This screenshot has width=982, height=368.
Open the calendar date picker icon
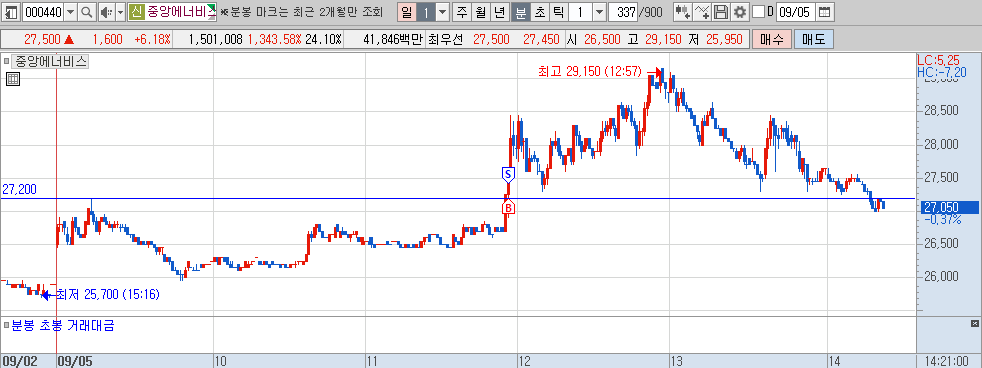coord(825,12)
